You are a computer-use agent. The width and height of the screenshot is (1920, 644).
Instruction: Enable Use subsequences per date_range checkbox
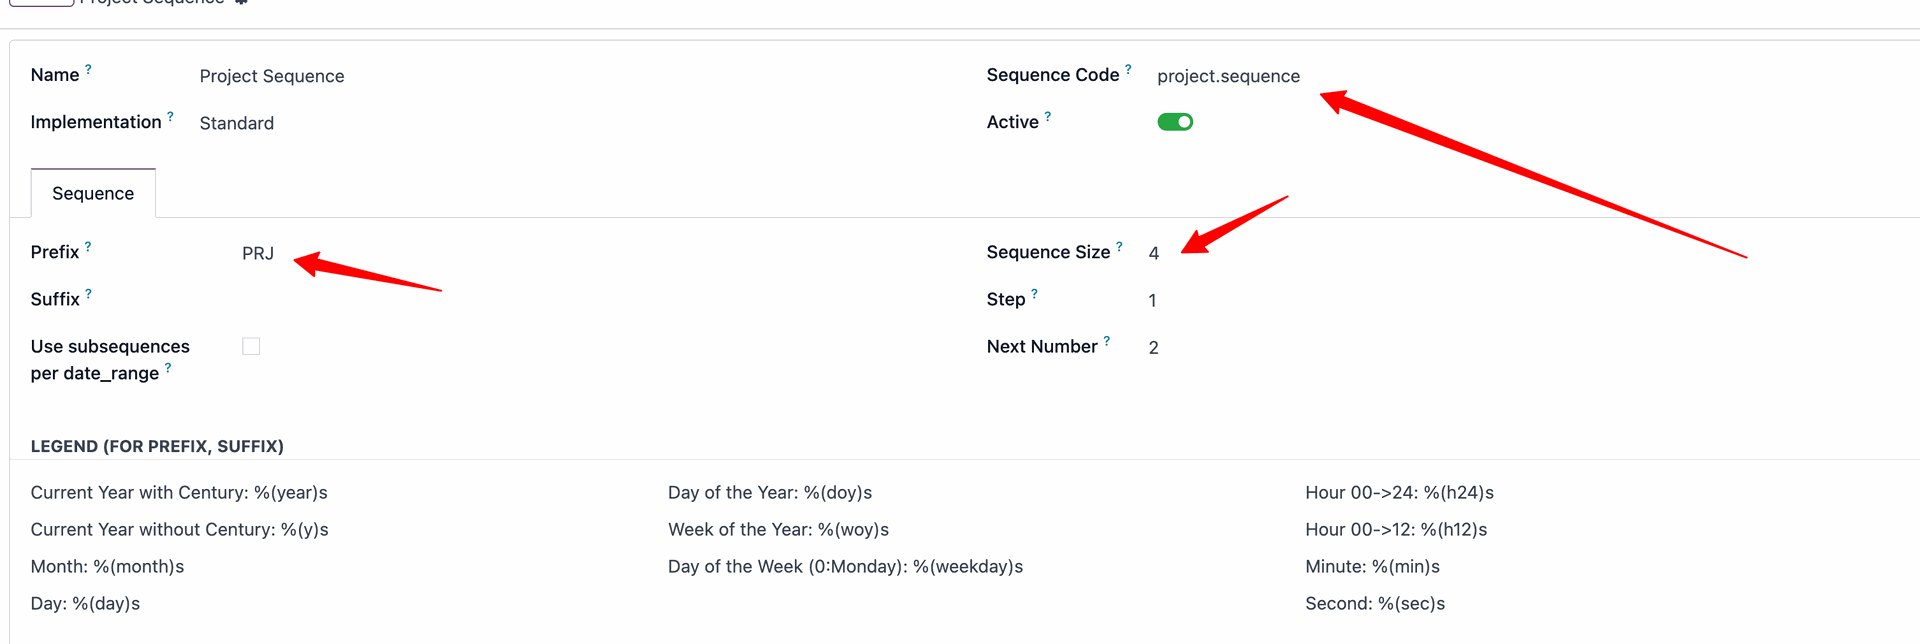(x=251, y=346)
